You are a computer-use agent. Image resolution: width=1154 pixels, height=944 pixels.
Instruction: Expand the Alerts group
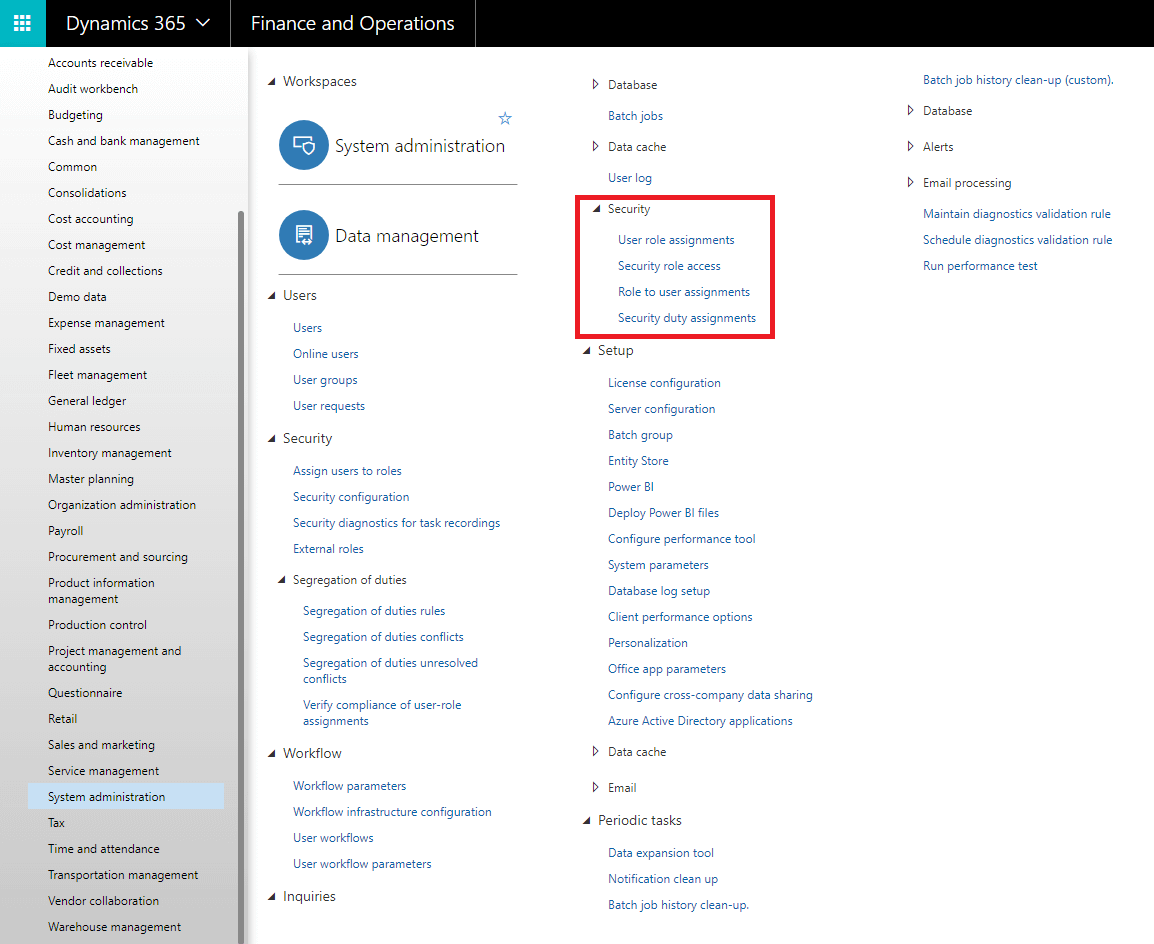click(x=910, y=146)
